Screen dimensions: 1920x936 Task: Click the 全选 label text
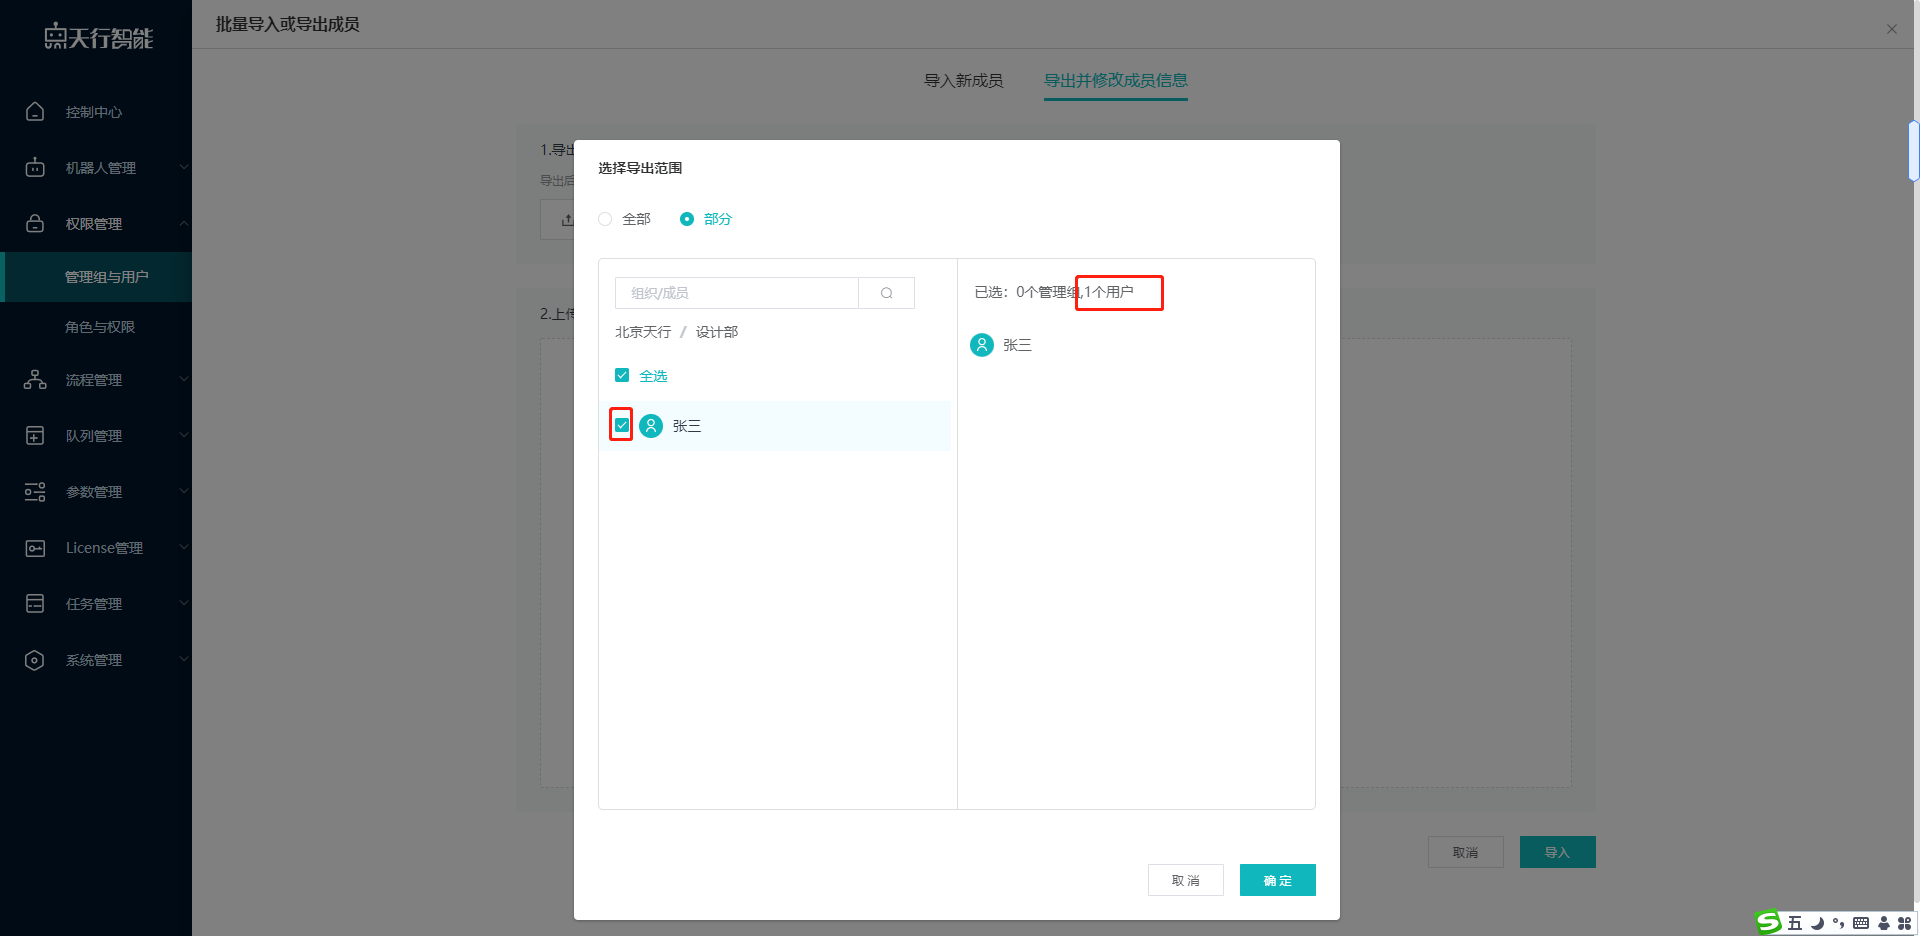pyautogui.click(x=653, y=376)
